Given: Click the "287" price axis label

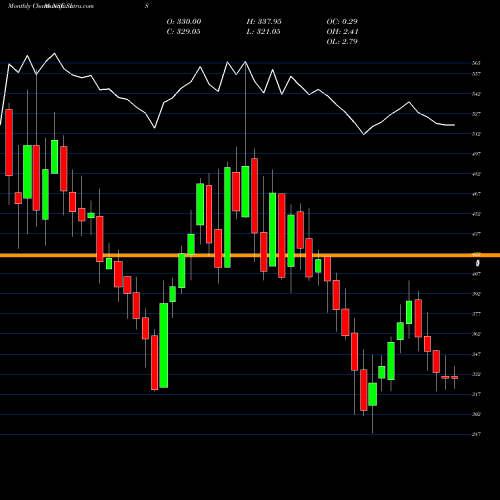Looking at the screenshot, I should point(476,434).
